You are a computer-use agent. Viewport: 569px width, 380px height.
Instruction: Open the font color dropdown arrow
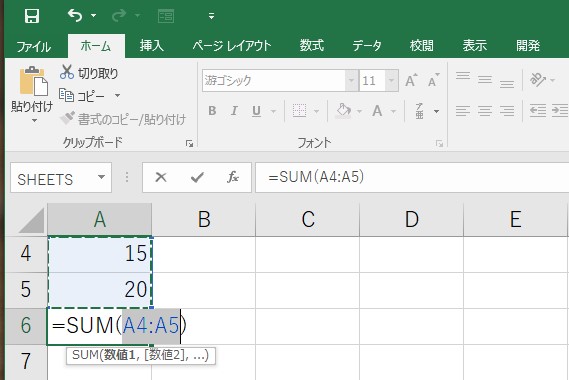pyautogui.click(x=393, y=111)
